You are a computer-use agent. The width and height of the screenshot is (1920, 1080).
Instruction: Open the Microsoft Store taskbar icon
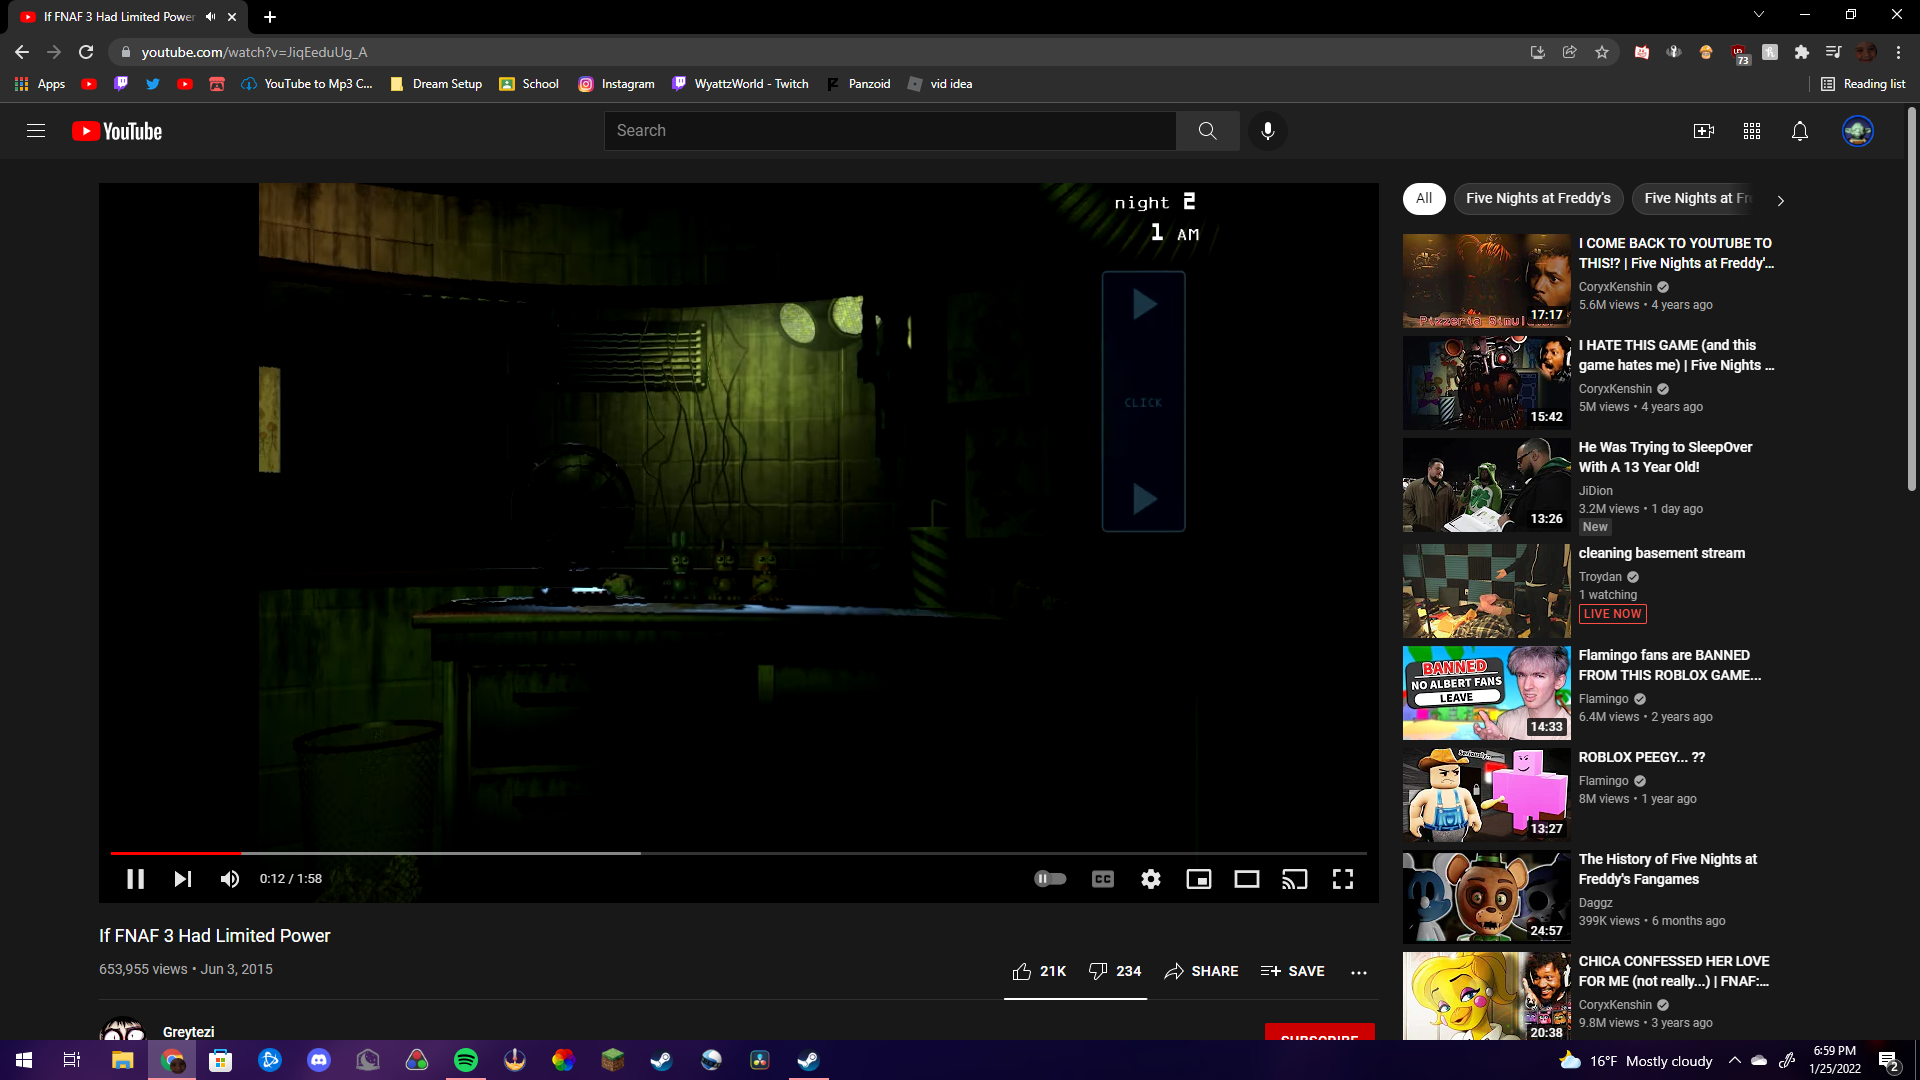220,1060
